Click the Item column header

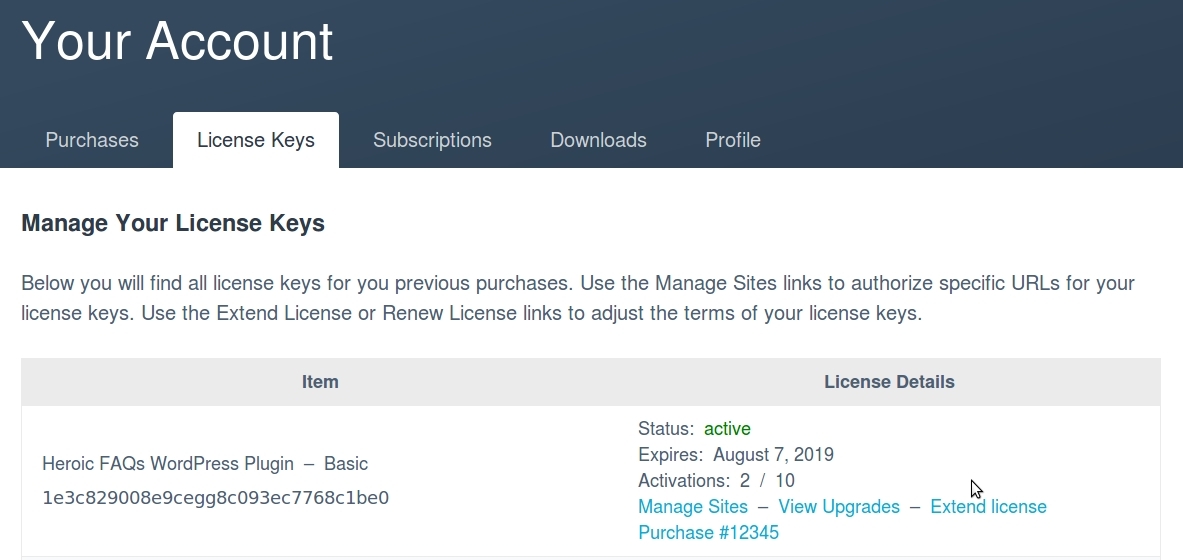click(320, 382)
